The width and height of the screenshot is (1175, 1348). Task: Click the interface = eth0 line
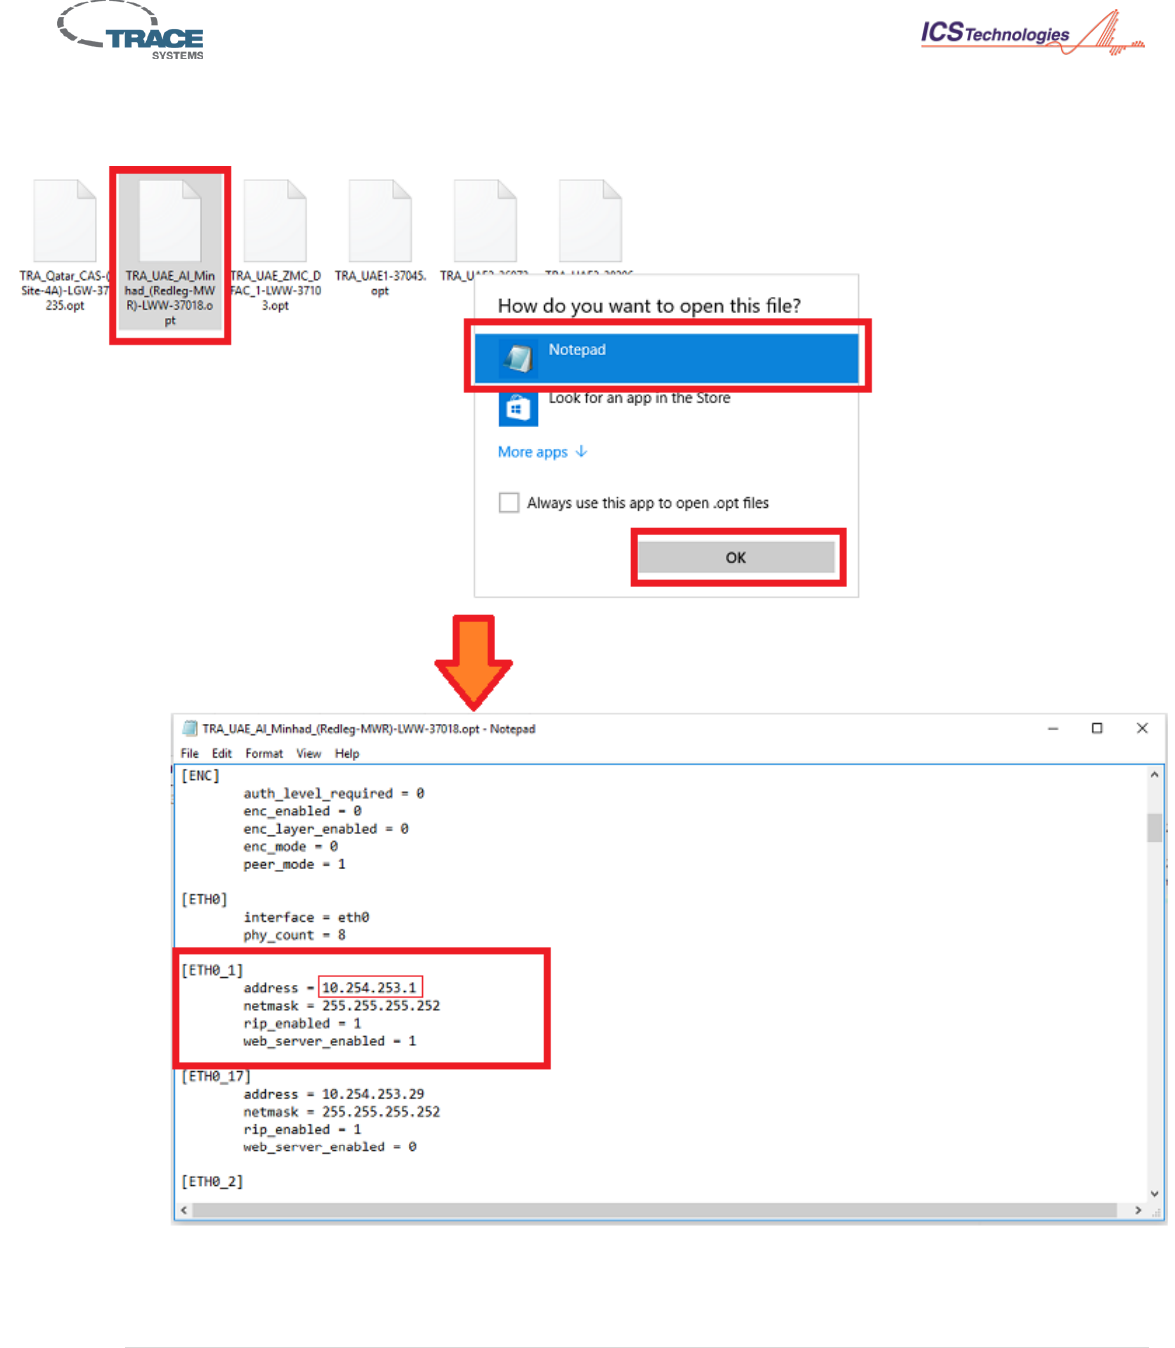307,917
